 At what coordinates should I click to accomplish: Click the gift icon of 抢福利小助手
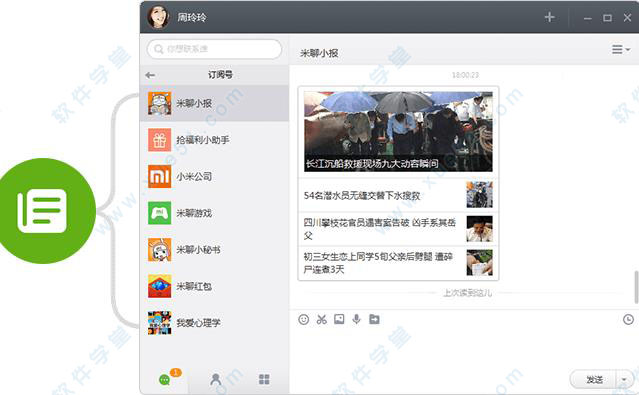[x=159, y=140]
